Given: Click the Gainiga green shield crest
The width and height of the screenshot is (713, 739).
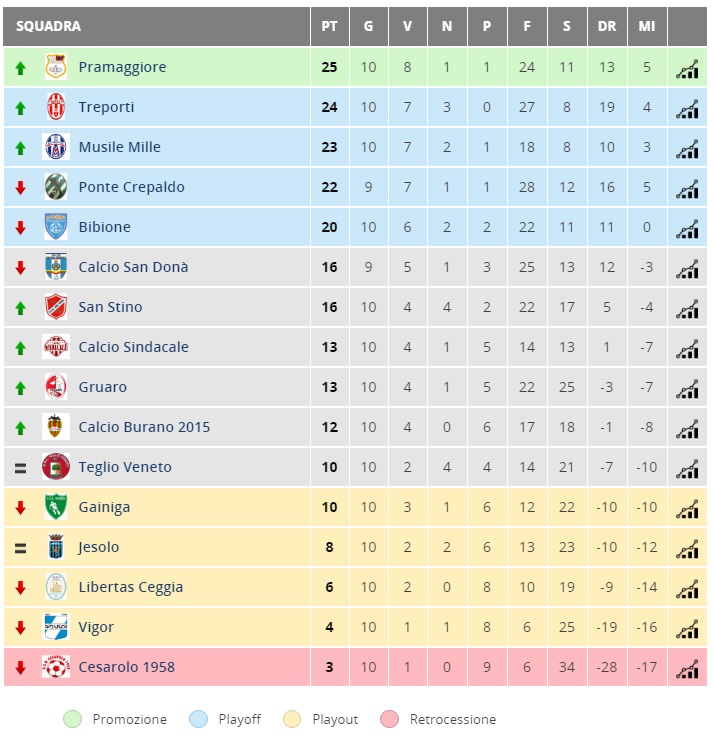Looking at the screenshot, I should (x=56, y=507).
